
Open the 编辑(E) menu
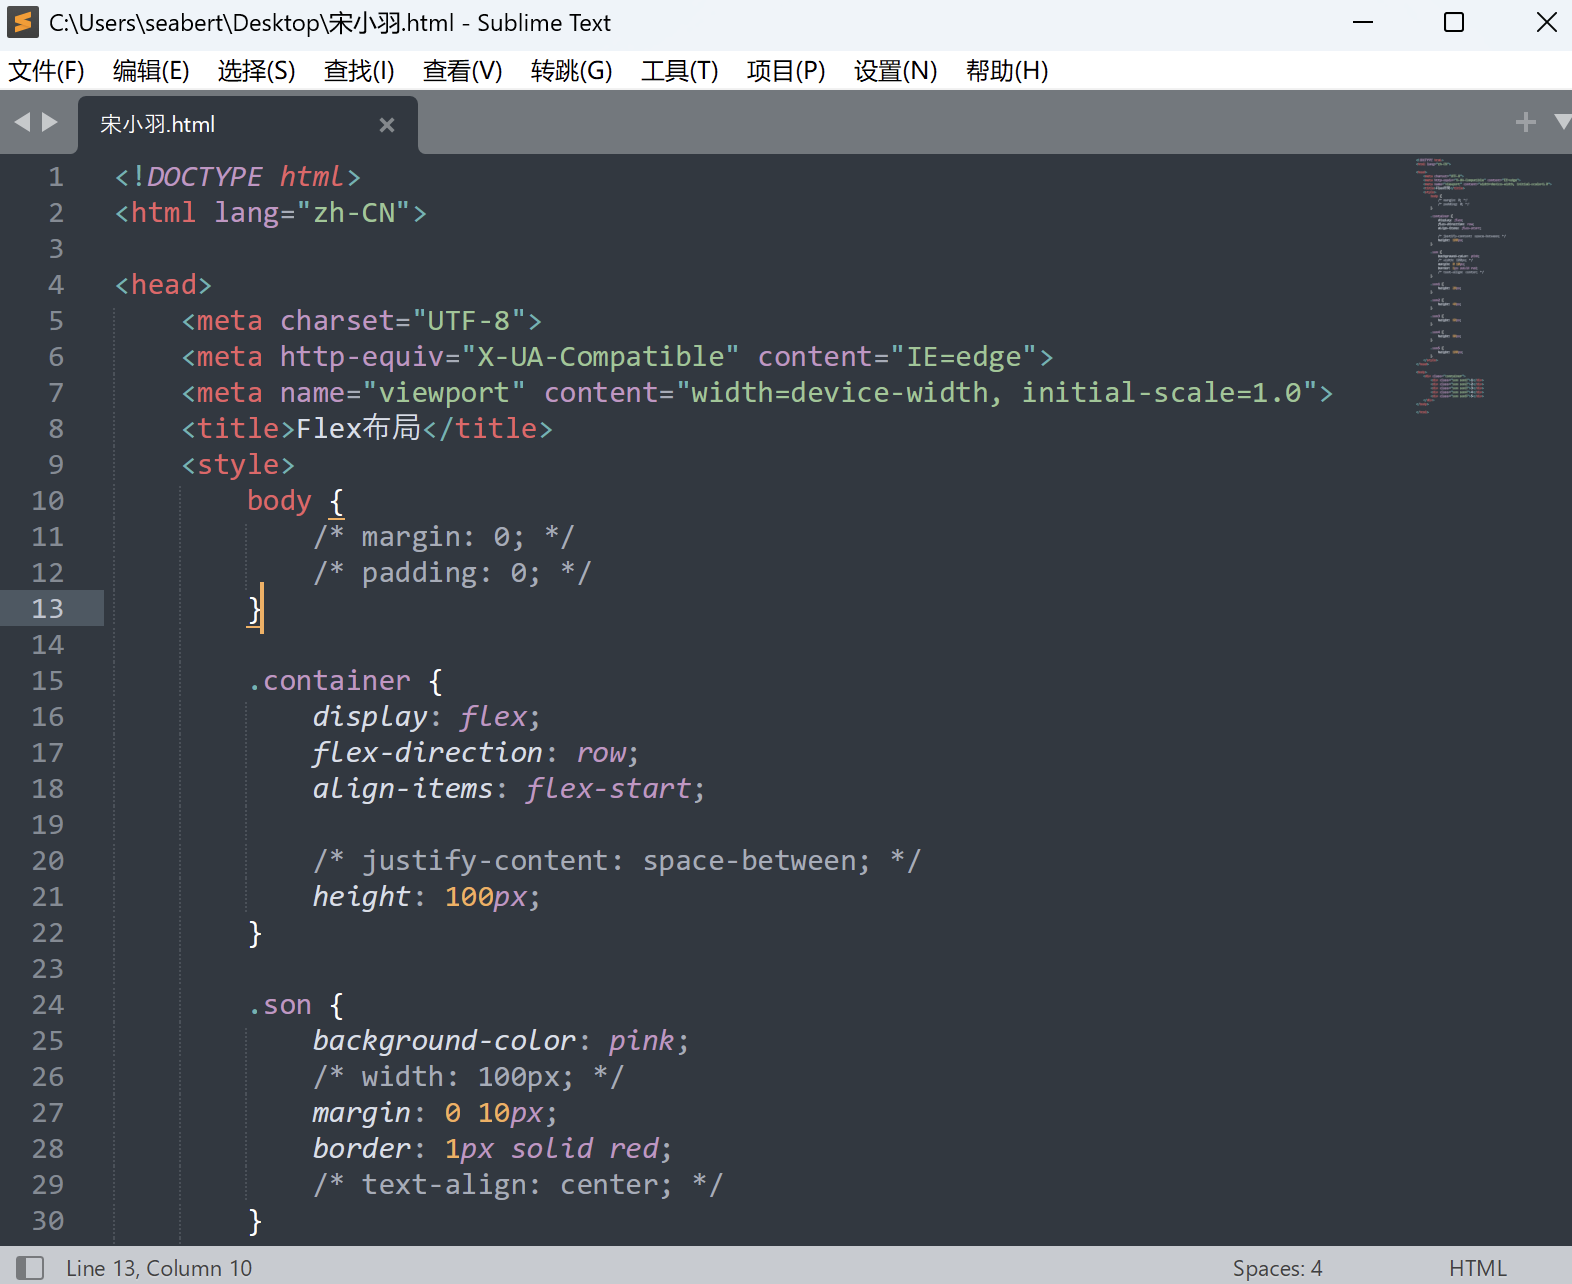(x=151, y=71)
